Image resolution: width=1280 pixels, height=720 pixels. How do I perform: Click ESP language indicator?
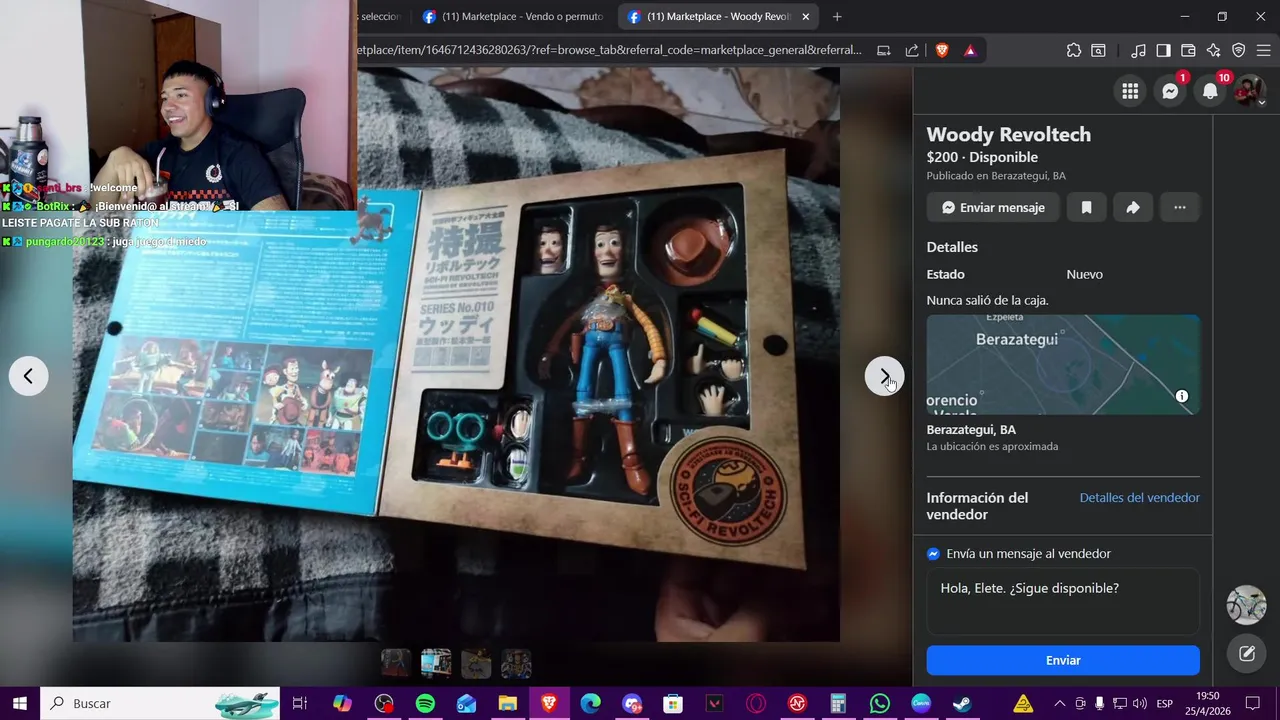coord(1164,703)
